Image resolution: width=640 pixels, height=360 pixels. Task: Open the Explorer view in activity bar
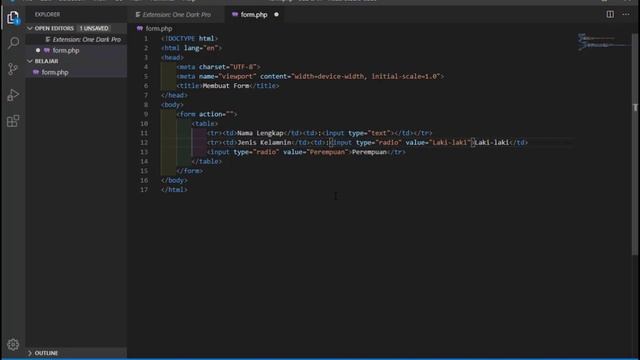pyautogui.click(x=13, y=18)
